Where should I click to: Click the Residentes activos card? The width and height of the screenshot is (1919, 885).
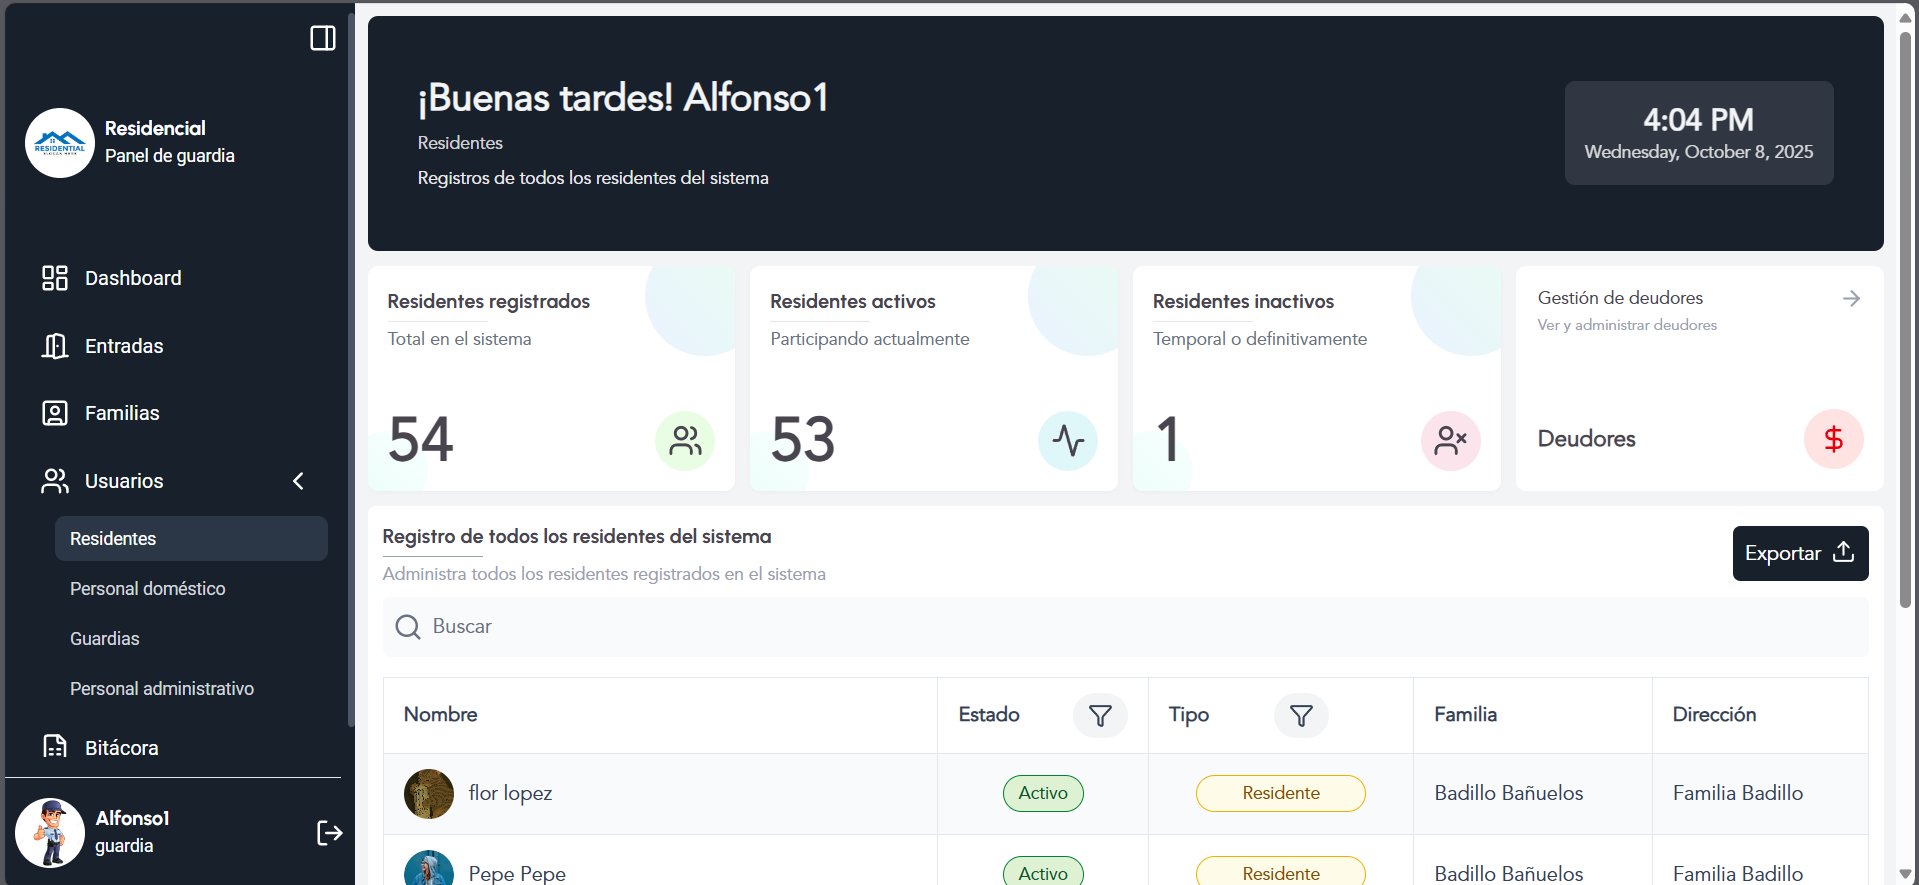click(934, 378)
